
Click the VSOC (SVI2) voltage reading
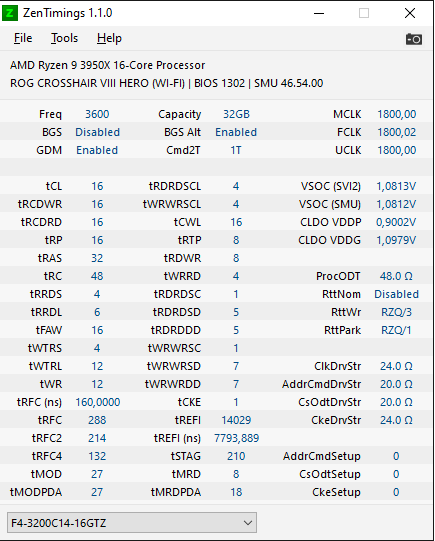[x=396, y=186]
